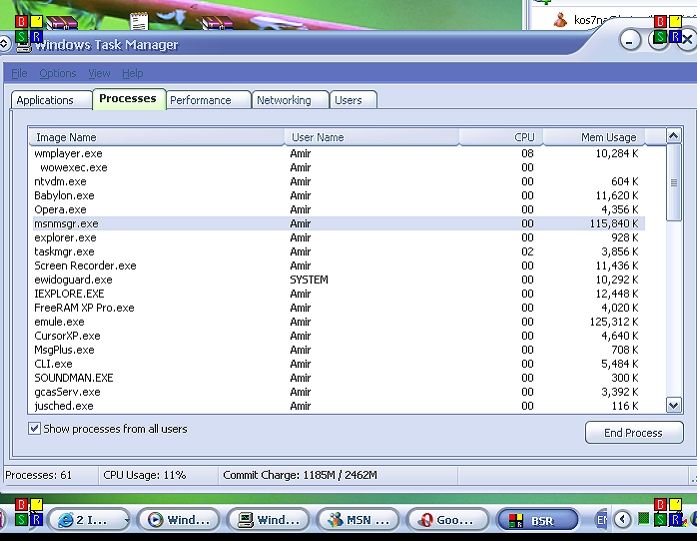Sort processes by Image Name column

click(156, 137)
